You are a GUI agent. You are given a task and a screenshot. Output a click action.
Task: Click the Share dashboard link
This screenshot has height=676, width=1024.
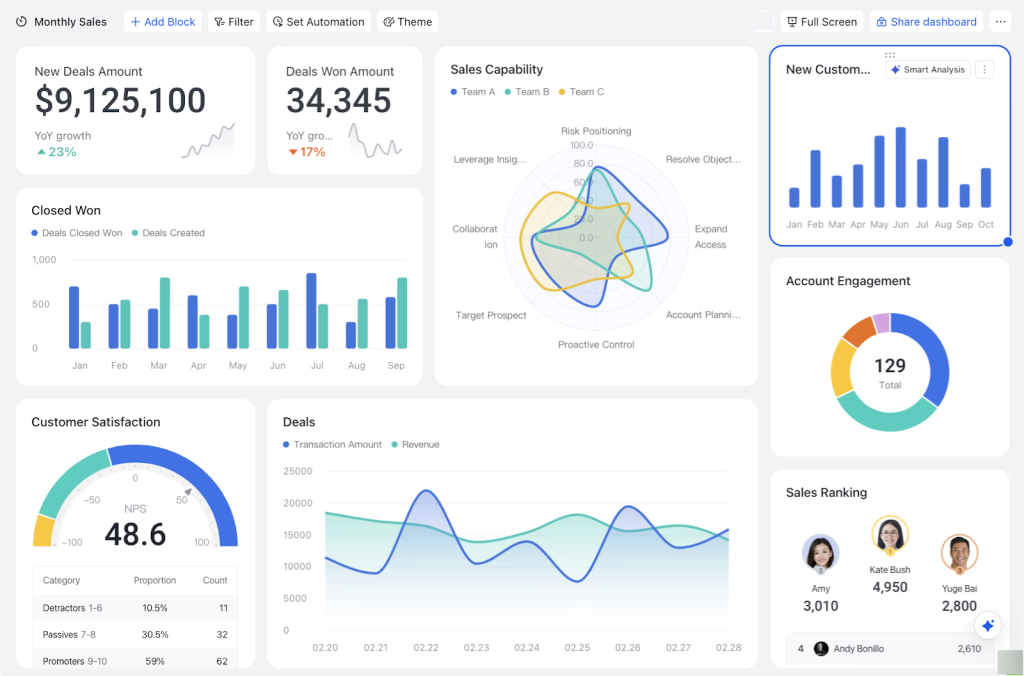926,21
